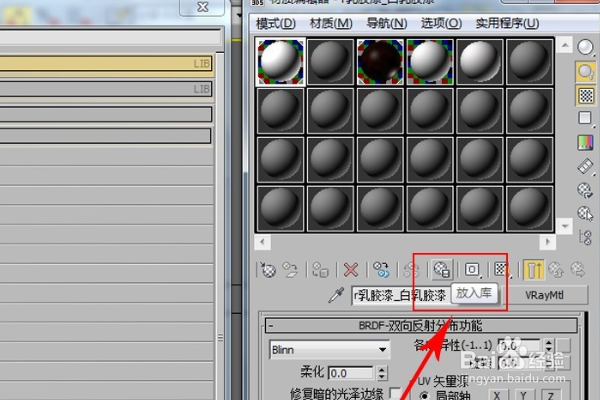The width and height of the screenshot is (600, 400).
Task: Click sample slots scroll left arrow
Action: (262, 242)
